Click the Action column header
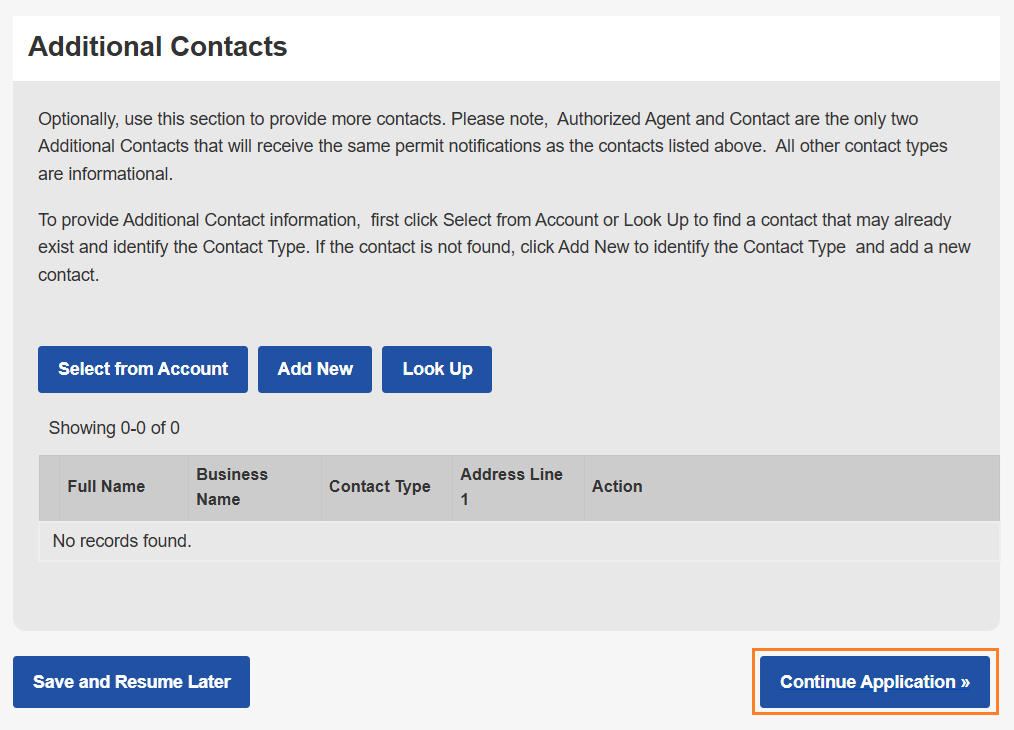 point(617,487)
